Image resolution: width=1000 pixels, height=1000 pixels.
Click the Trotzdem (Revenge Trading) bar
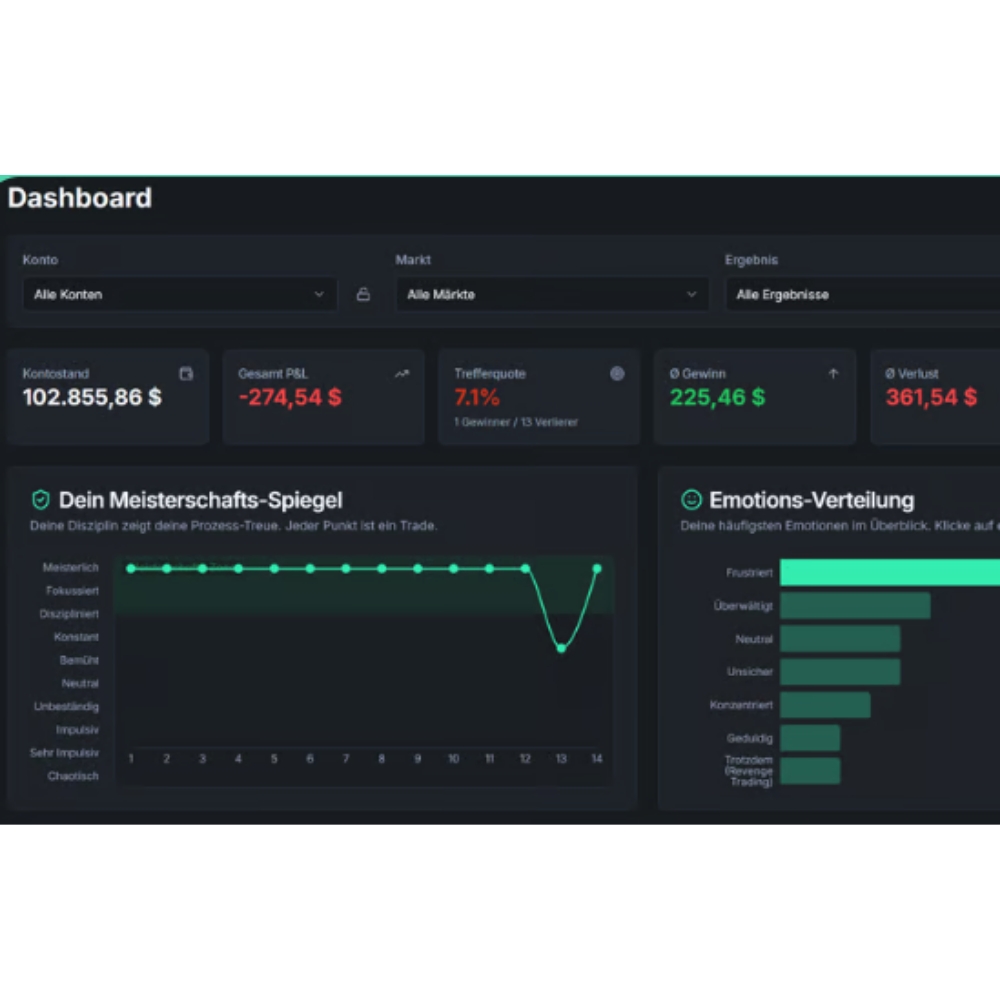809,770
